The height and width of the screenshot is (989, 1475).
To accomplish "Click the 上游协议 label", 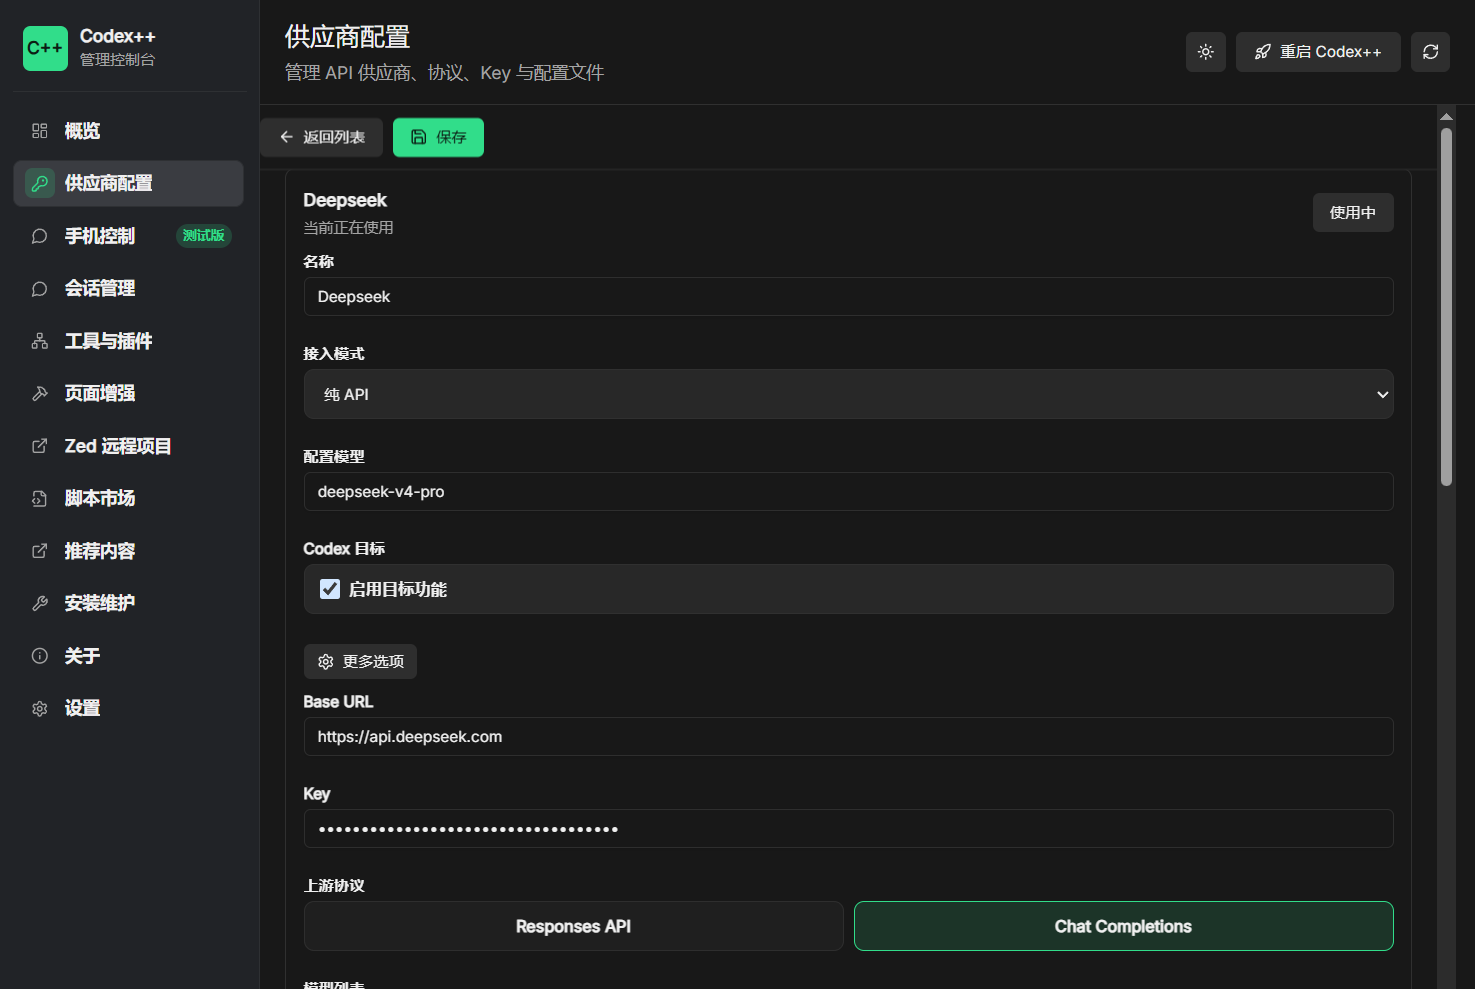I will point(334,886).
